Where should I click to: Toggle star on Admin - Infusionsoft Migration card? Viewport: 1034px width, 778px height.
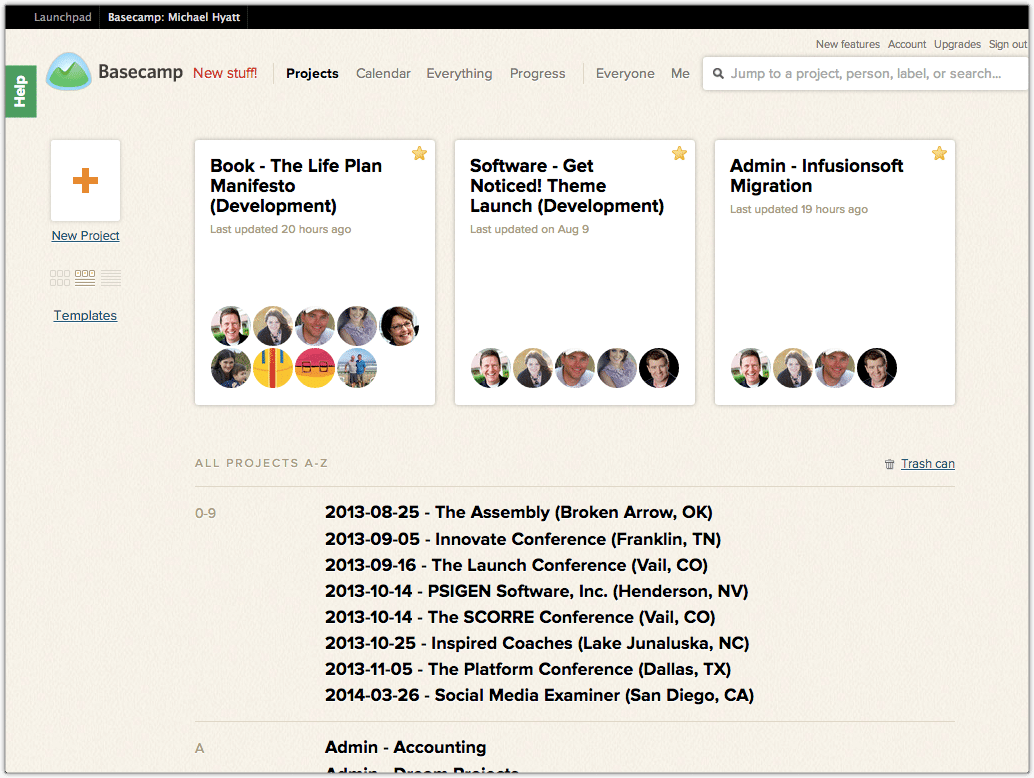pos(939,153)
